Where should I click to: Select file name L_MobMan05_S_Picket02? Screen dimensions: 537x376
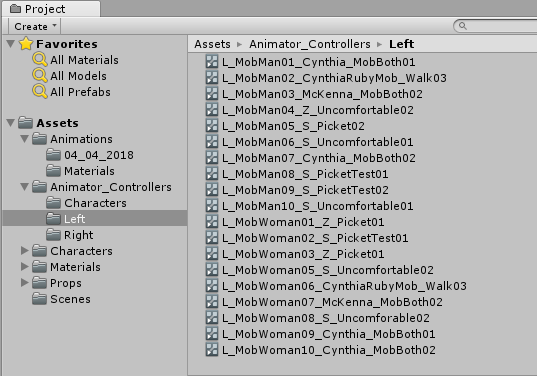tap(293, 126)
